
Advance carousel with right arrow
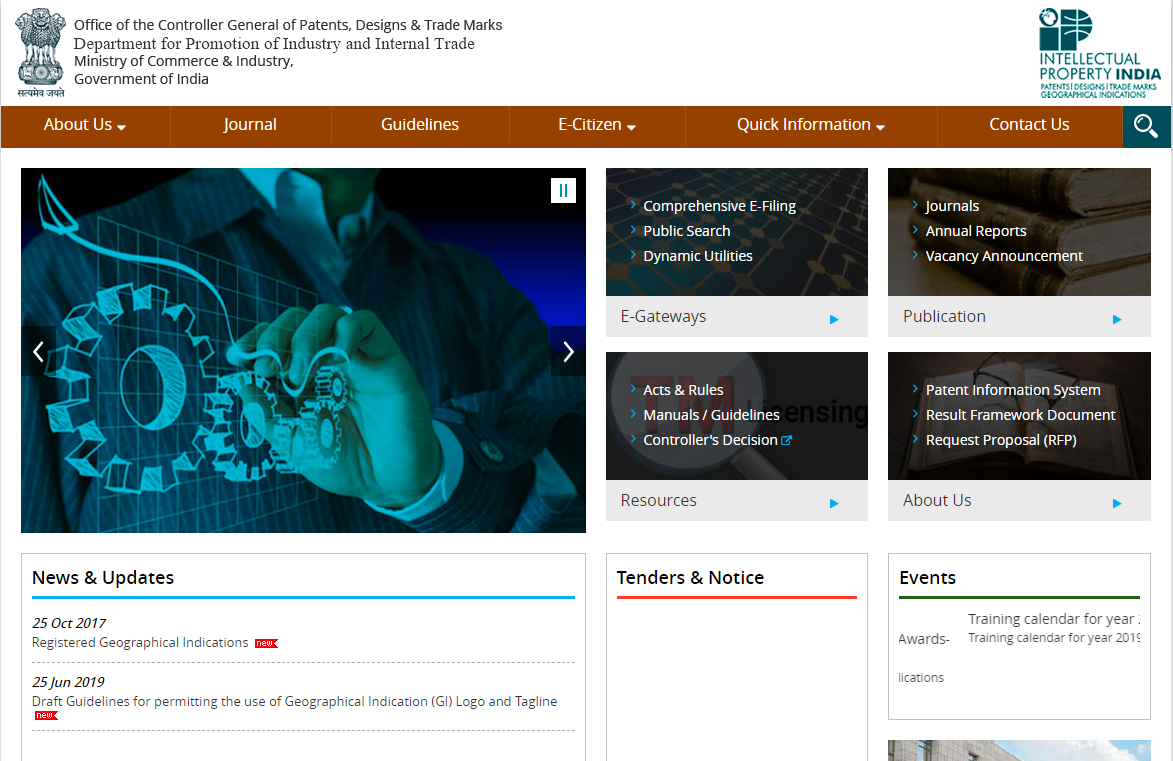[568, 351]
